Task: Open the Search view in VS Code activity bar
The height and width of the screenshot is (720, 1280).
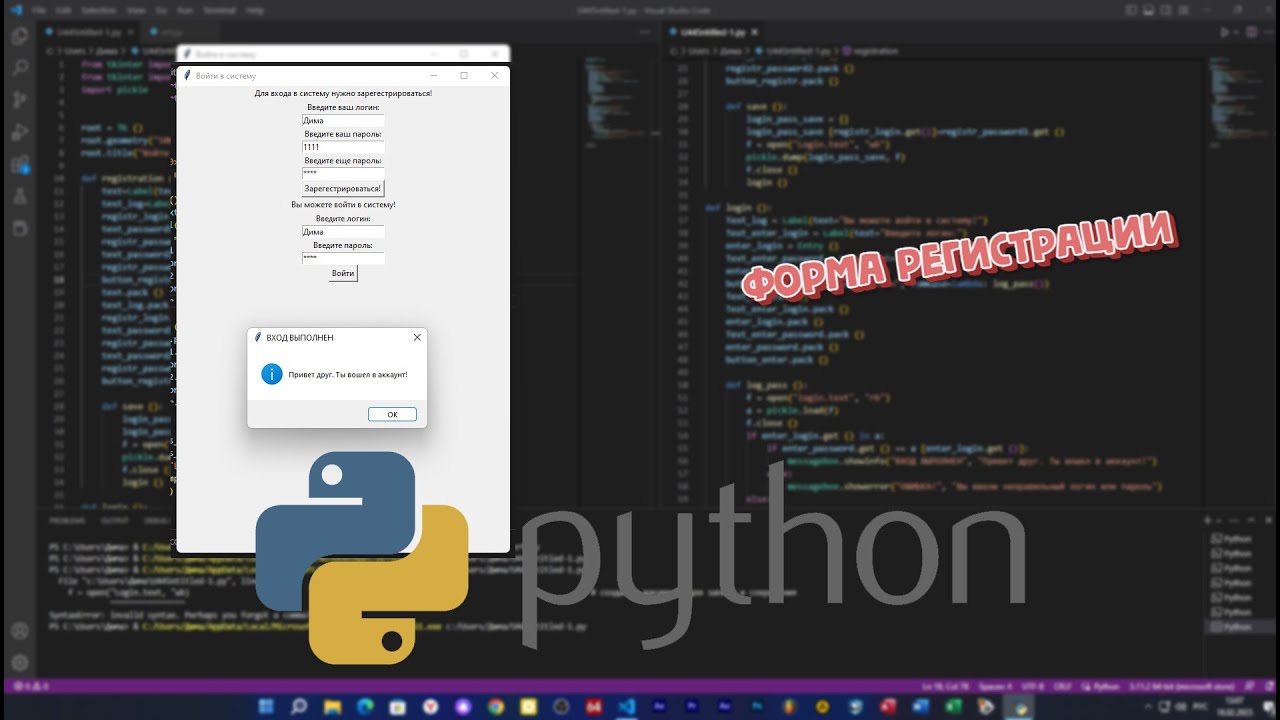Action: tap(19, 69)
